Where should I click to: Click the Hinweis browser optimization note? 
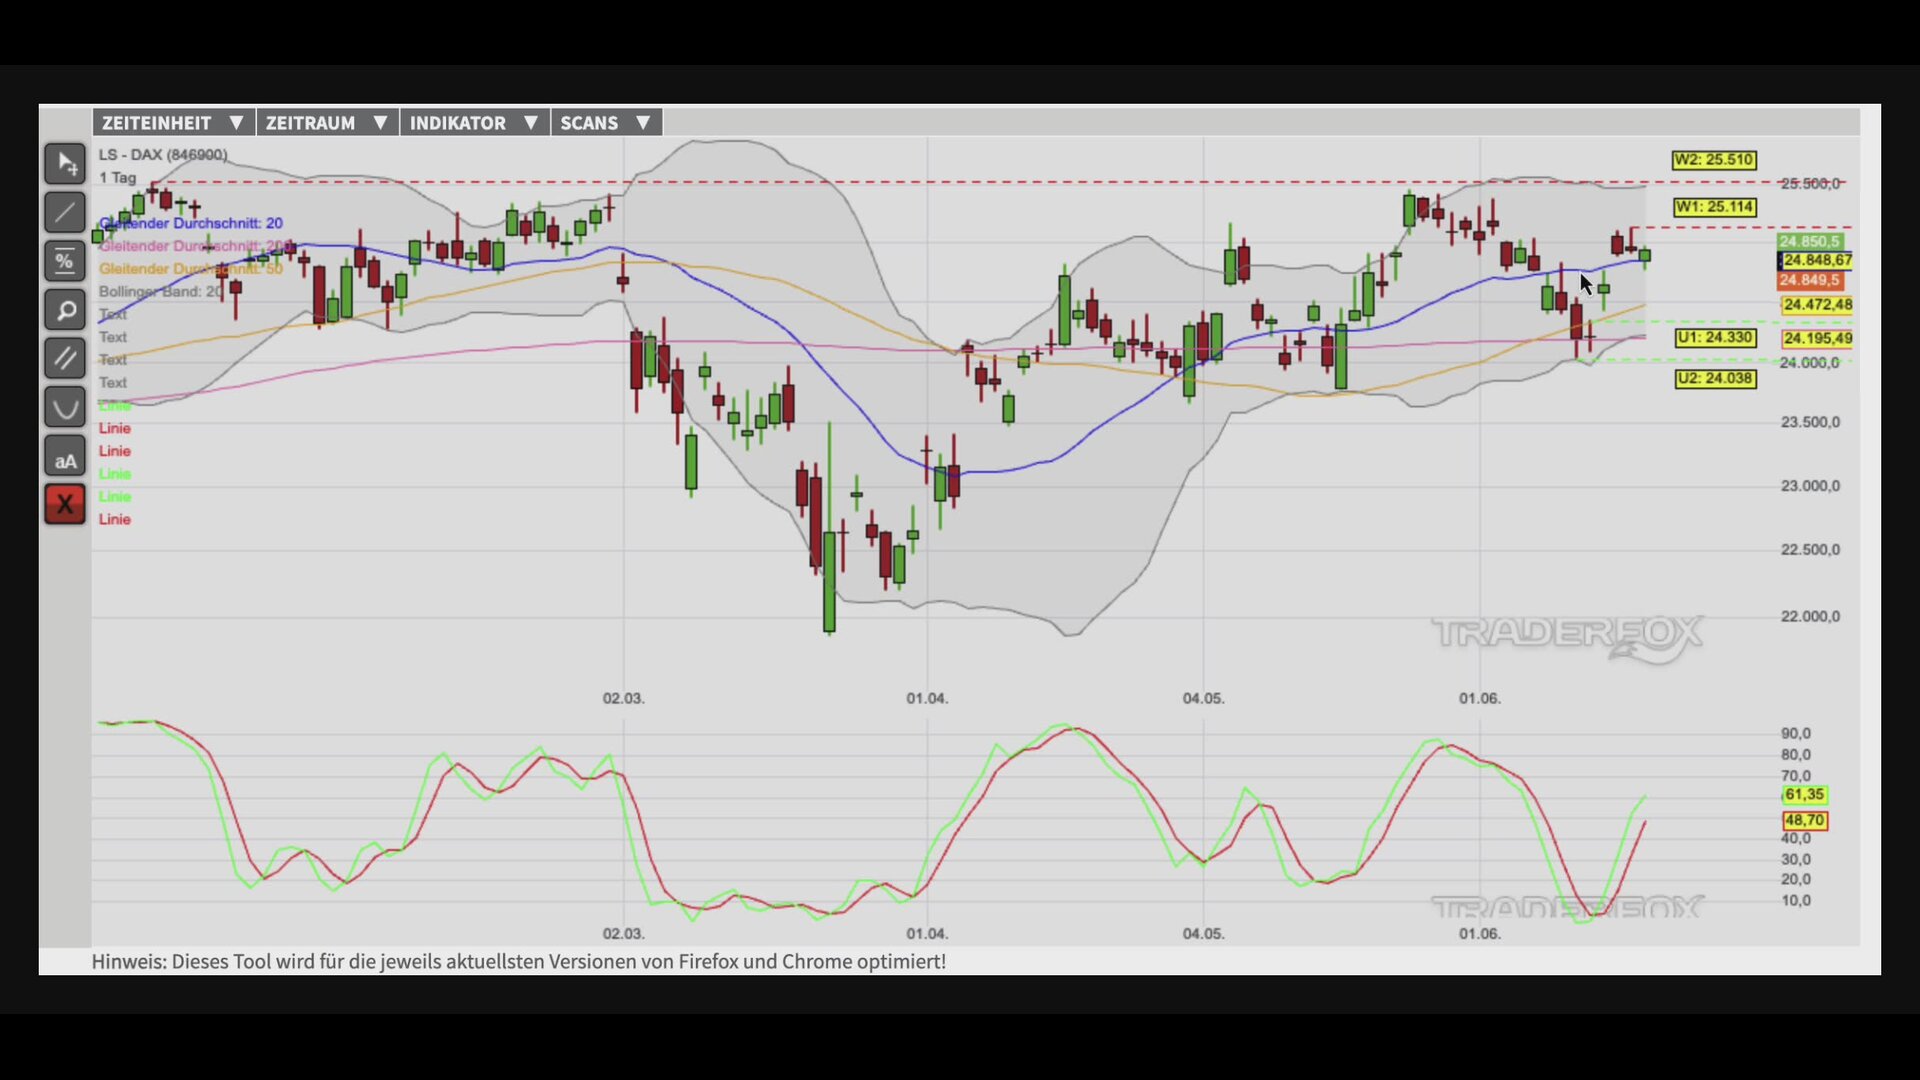[x=518, y=962]
